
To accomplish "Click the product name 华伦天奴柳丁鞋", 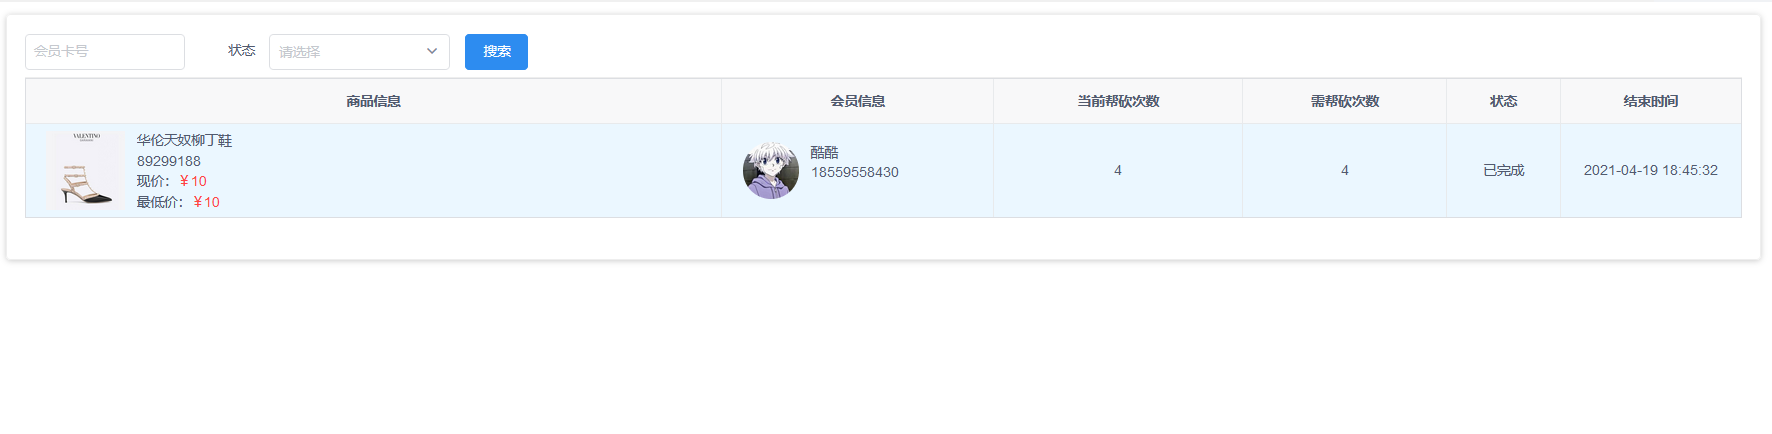I will [184, 140].
